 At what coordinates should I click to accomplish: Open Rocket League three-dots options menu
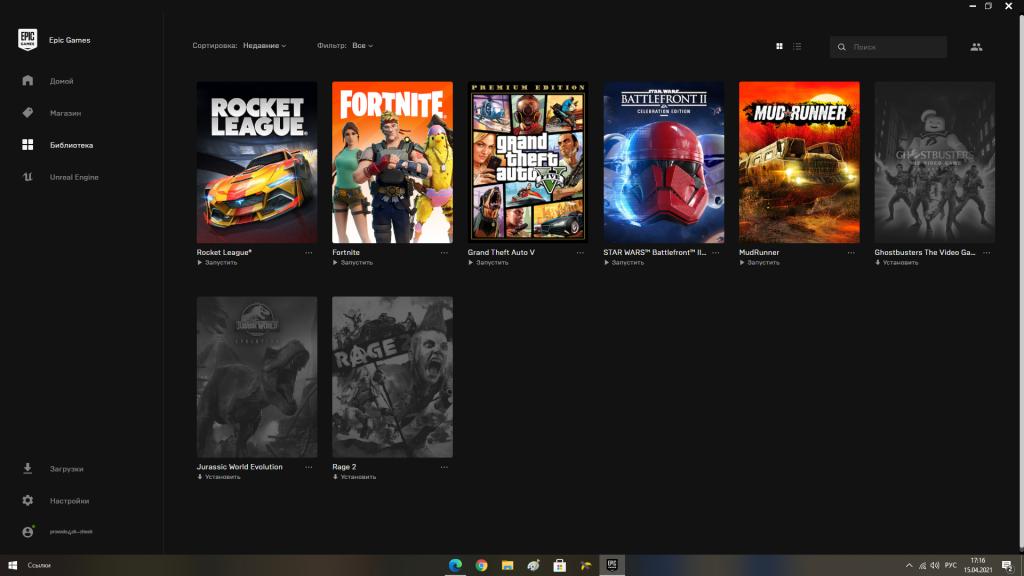[308, 253]
